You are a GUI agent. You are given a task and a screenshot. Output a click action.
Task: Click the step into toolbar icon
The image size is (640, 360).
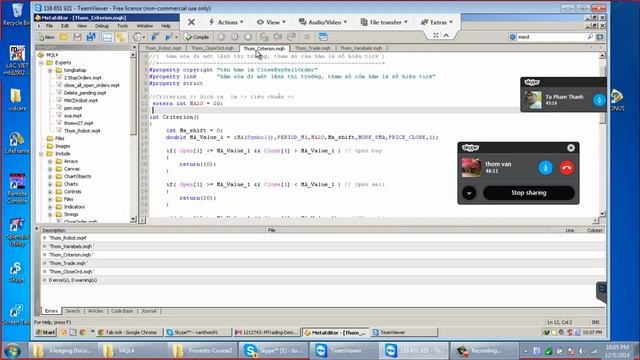pyautogui.click(x=264, y=37)
